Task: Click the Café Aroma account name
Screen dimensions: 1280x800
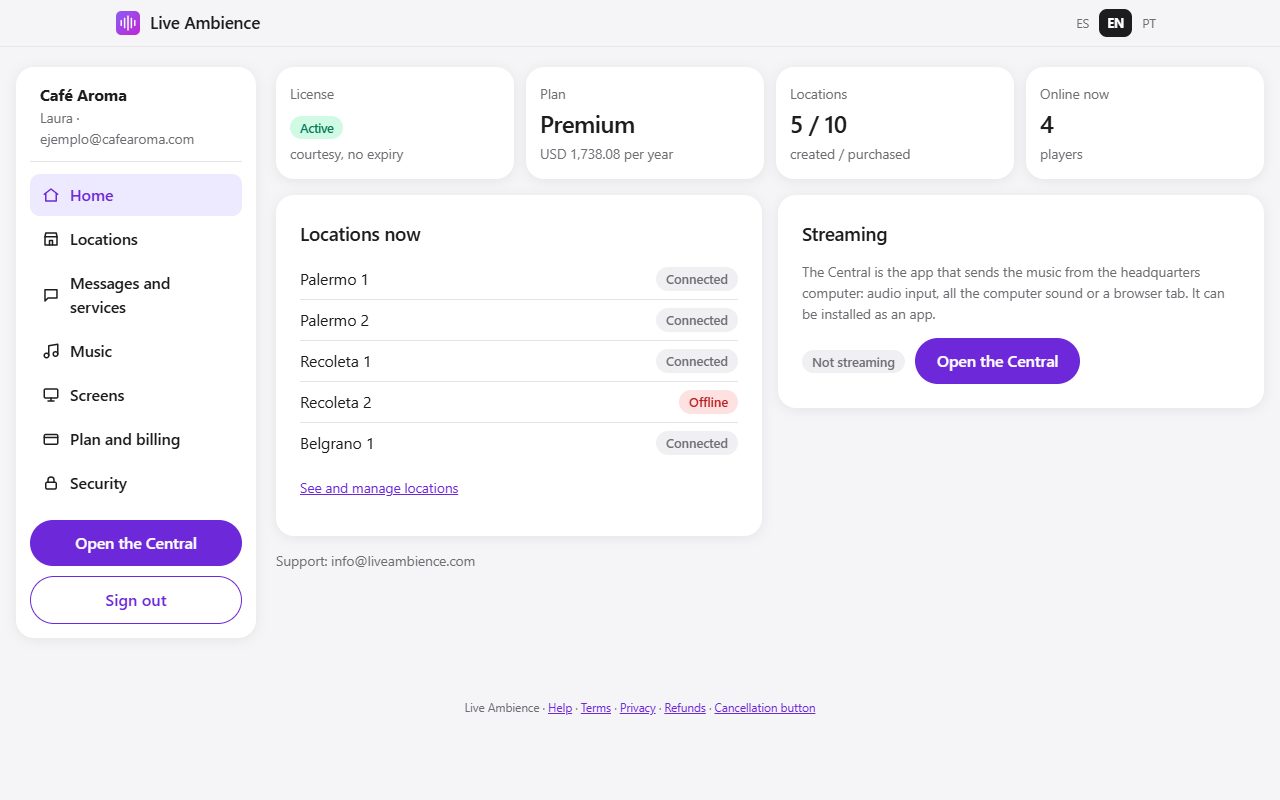Action: coord(83,96)
